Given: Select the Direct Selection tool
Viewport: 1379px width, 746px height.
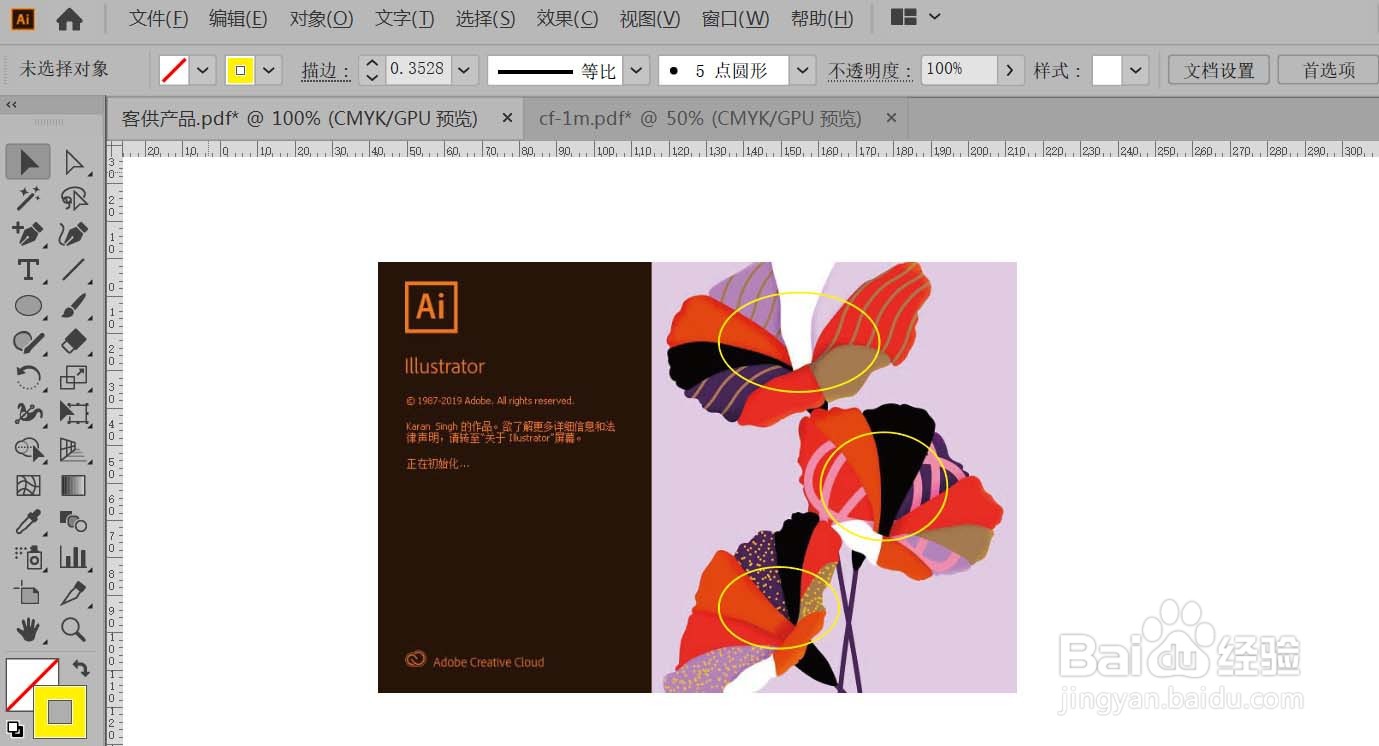Looking at the screenshot, I should [74, 161].
